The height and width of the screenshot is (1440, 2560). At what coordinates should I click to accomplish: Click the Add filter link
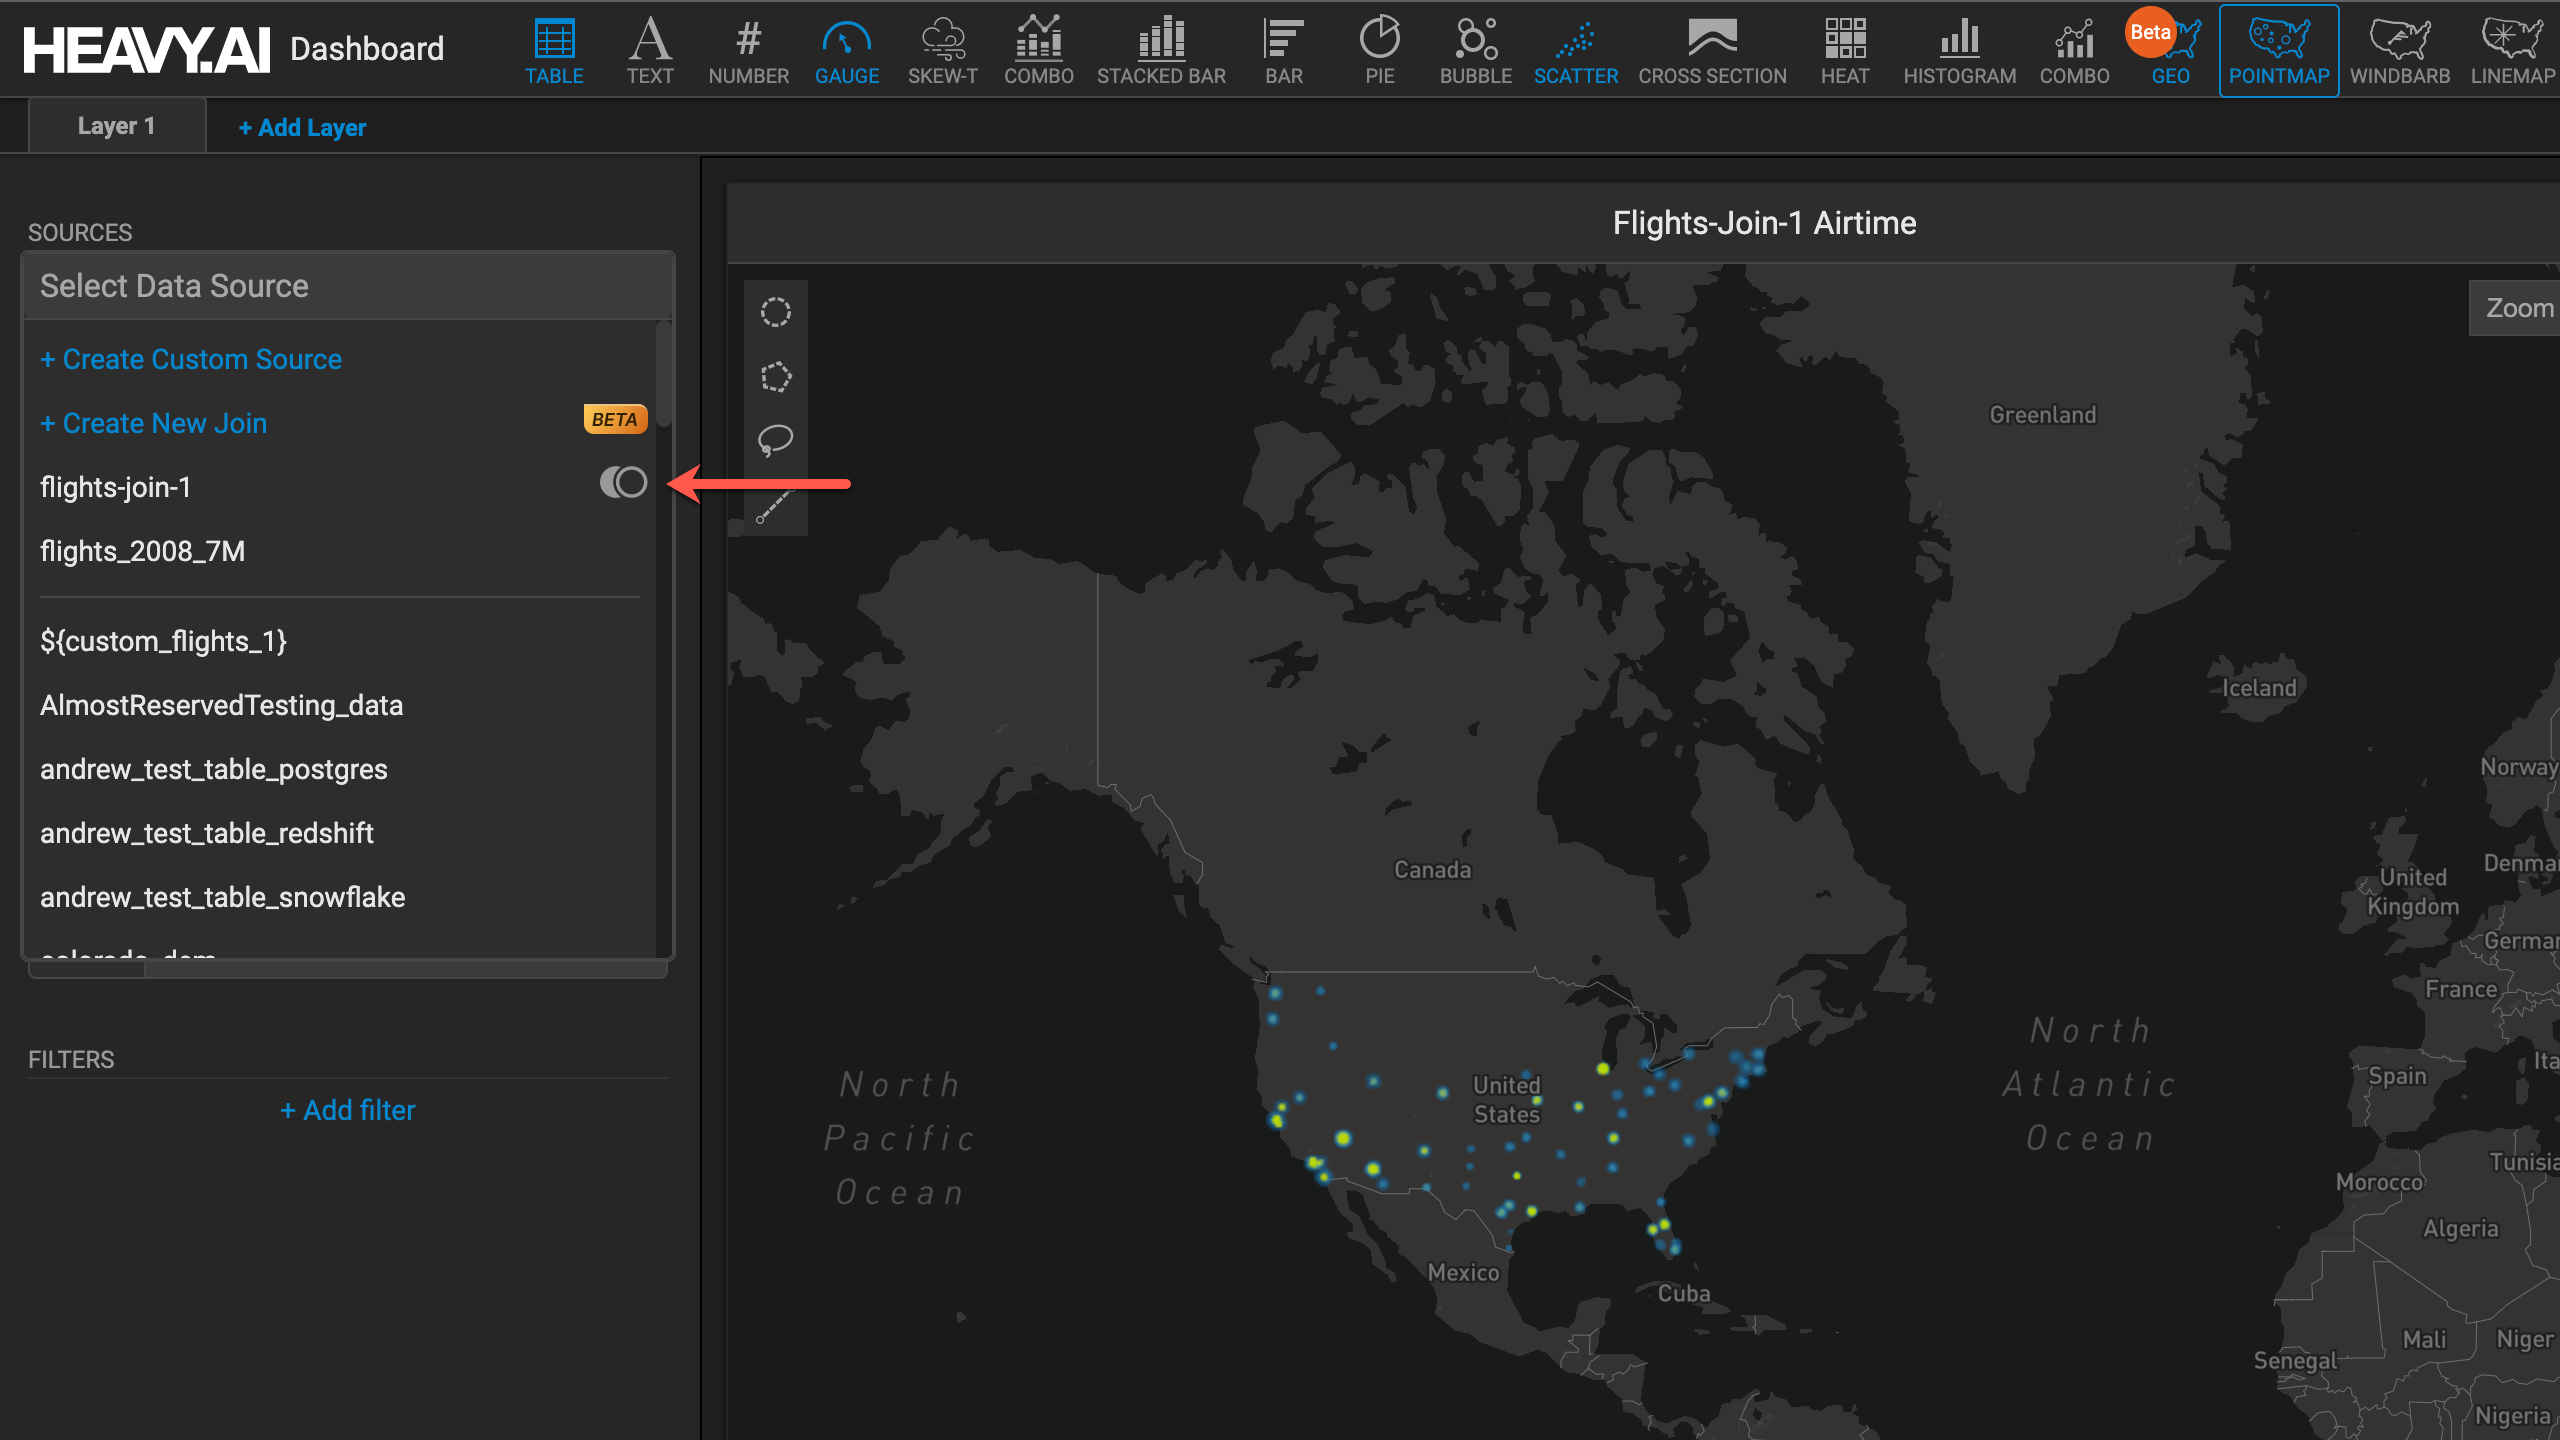347,1110
